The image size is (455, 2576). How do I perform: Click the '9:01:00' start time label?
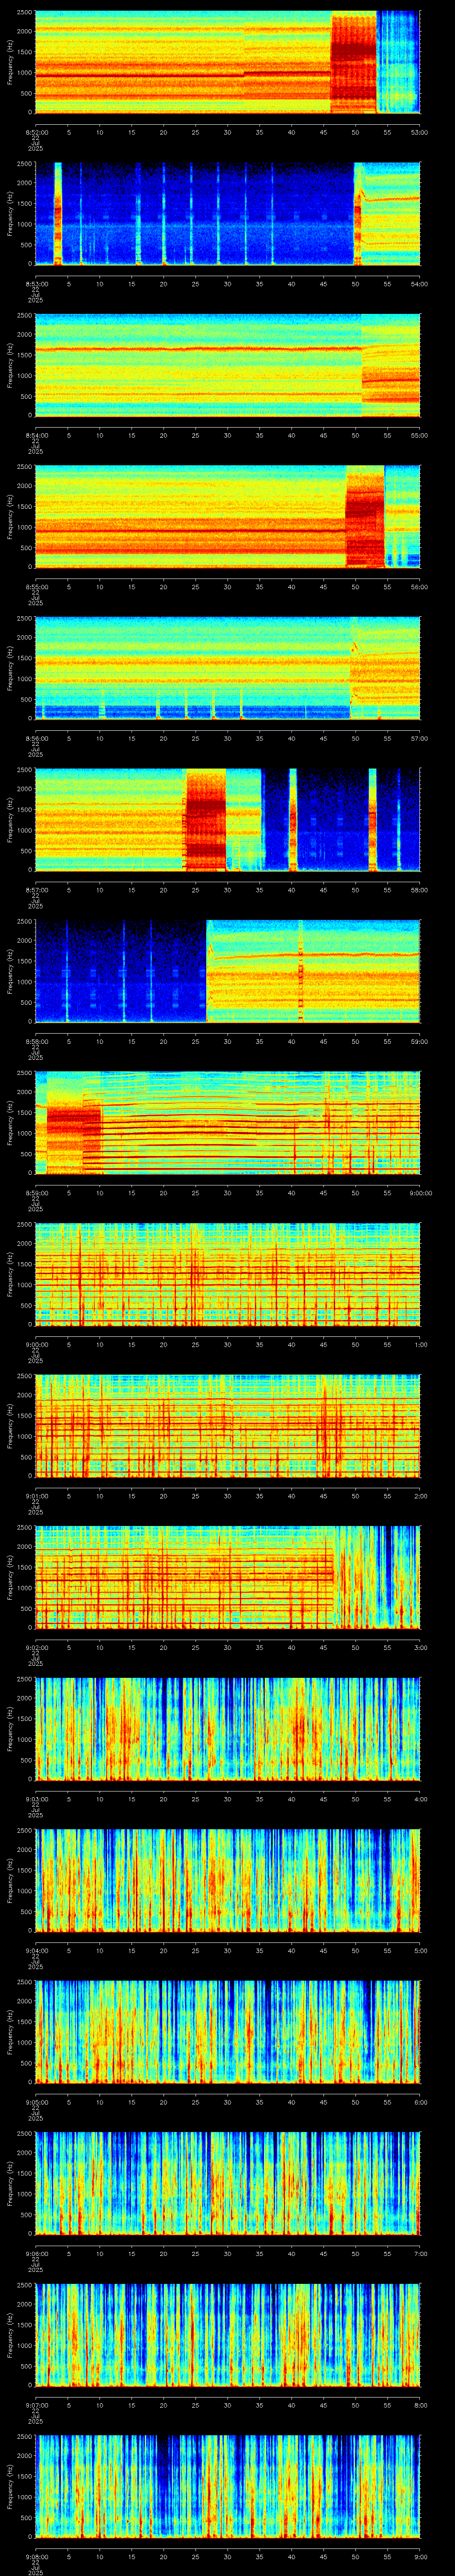click(35, 1495)
